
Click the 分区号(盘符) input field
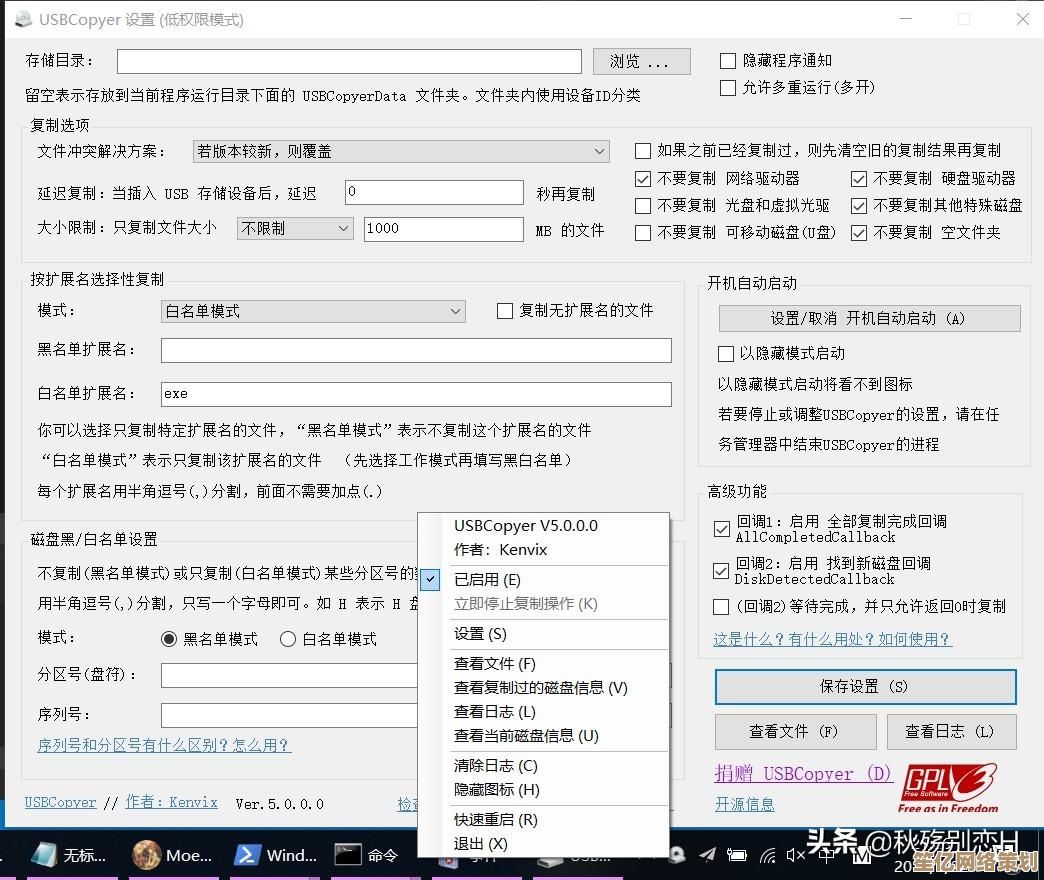point(289,675)
